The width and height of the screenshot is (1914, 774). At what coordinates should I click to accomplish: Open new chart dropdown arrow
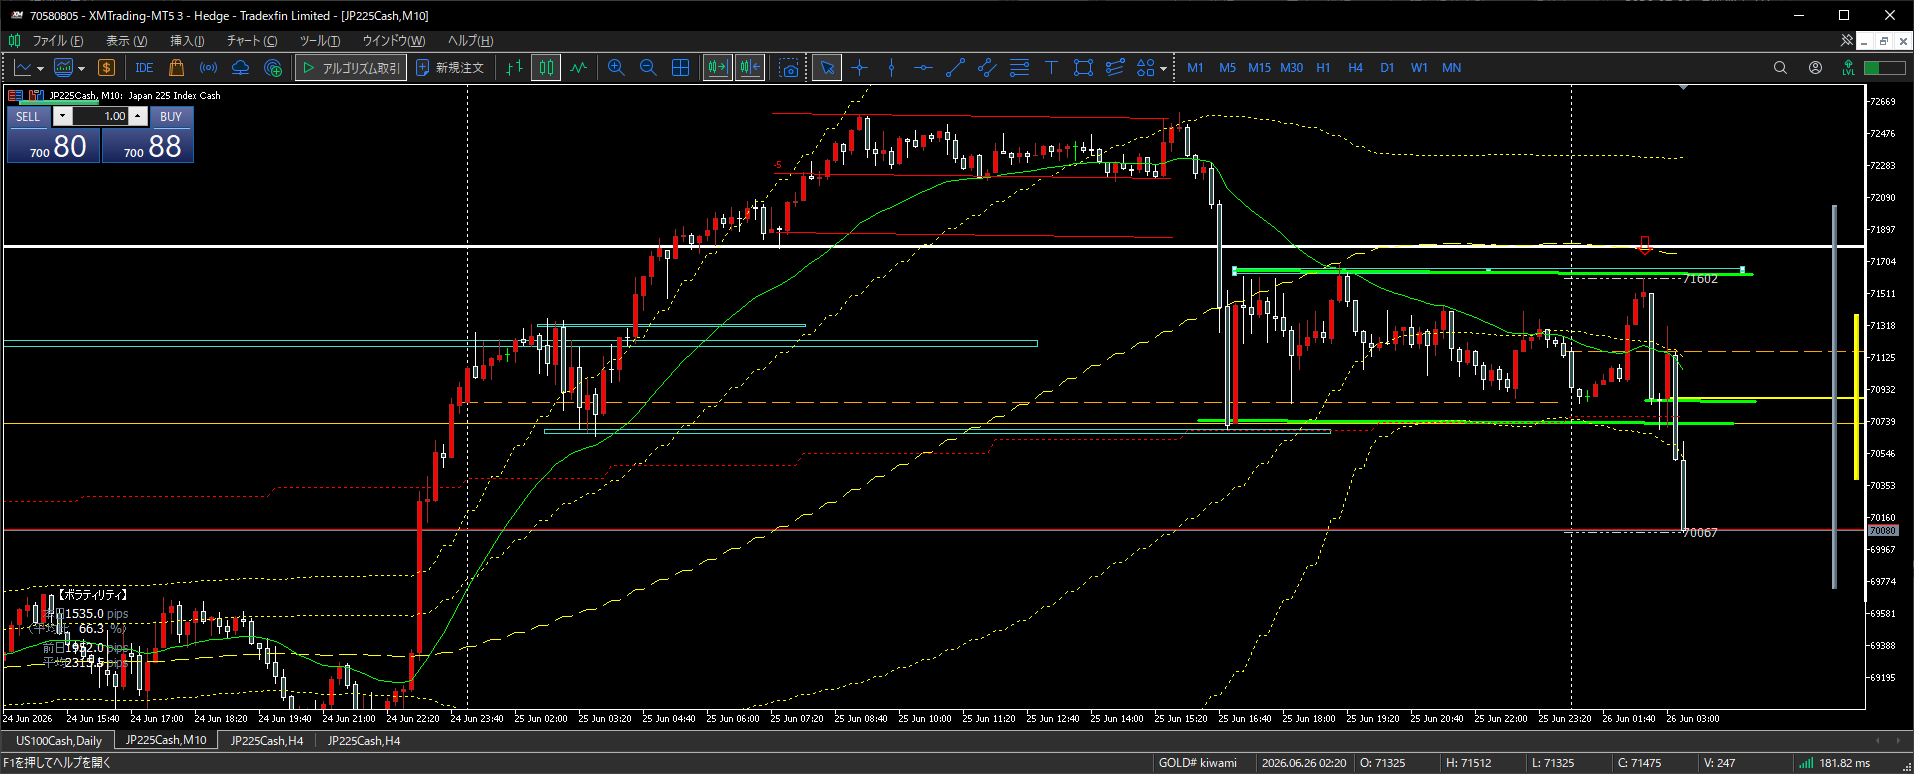pyautogui.click(x=40, y=69)
